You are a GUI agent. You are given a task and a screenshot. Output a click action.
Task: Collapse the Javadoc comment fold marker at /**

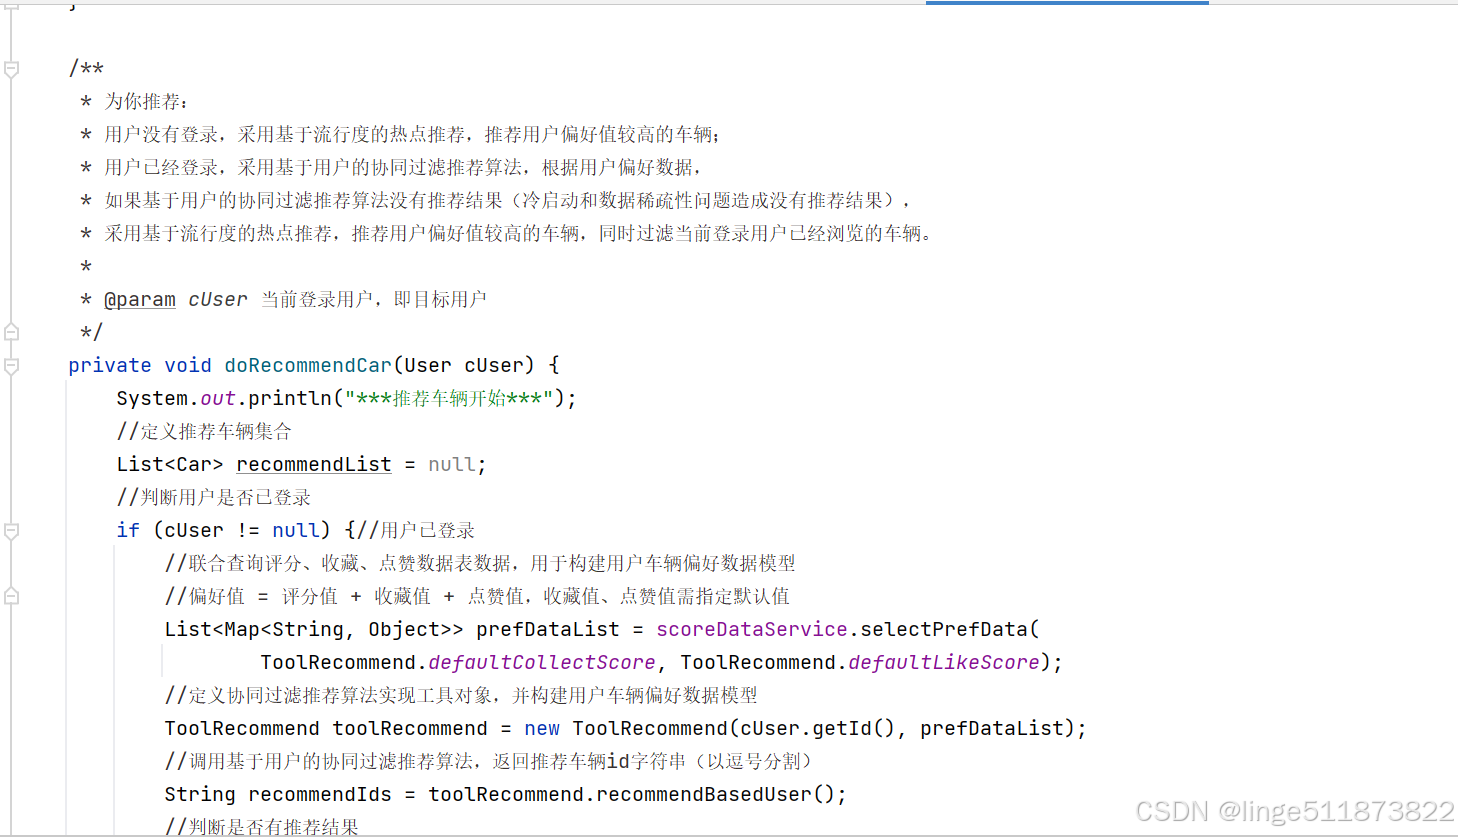point(12,69)
